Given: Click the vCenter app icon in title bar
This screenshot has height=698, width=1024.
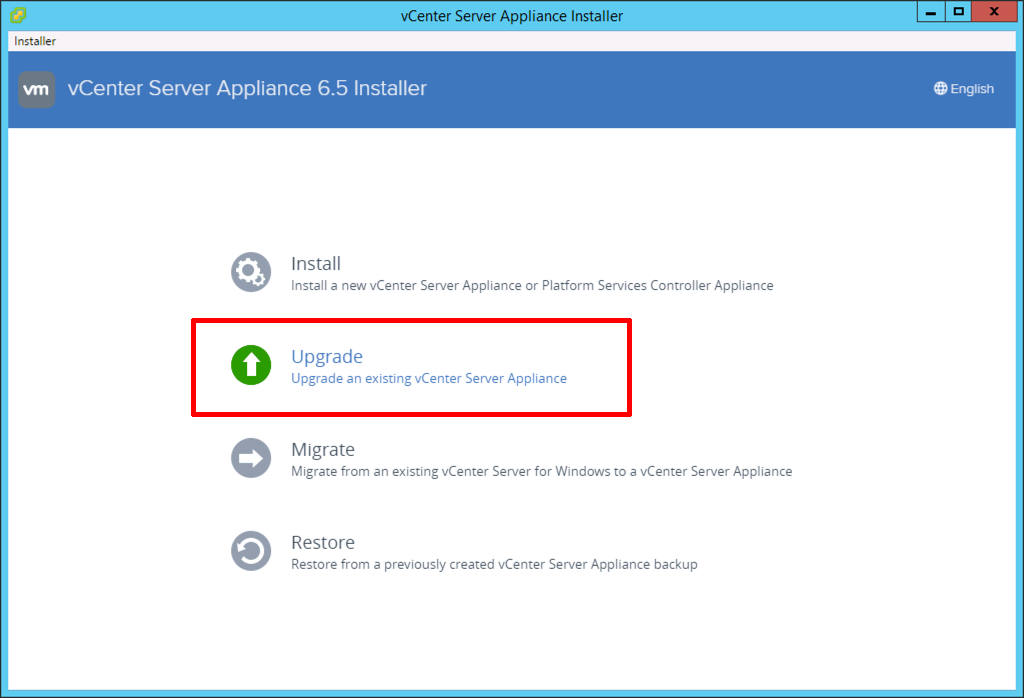Looking at the screenshot, I should click(x=18, y=15).
